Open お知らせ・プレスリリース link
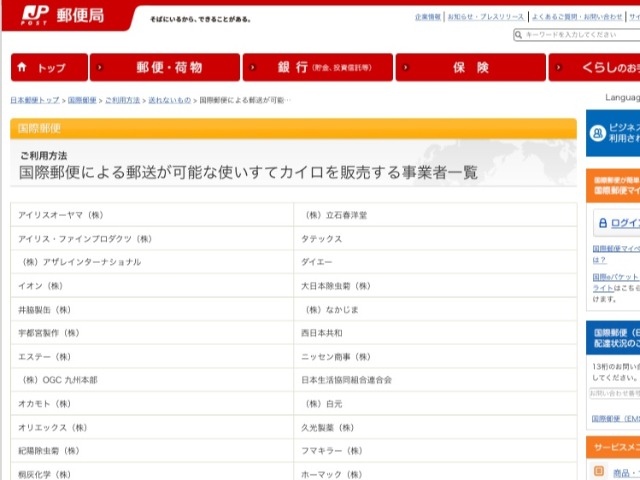The height and width of the screenshot is (480, 640). pos(486,17)
